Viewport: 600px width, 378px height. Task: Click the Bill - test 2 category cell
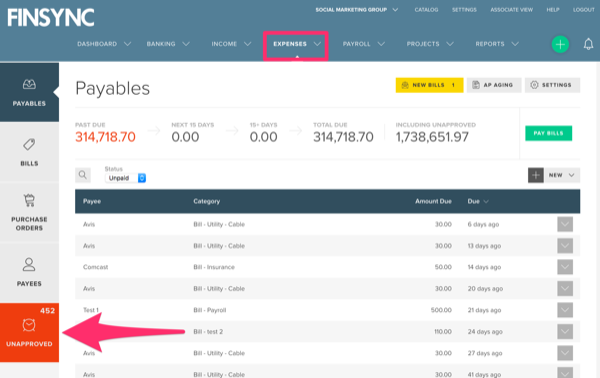(208, 331)
